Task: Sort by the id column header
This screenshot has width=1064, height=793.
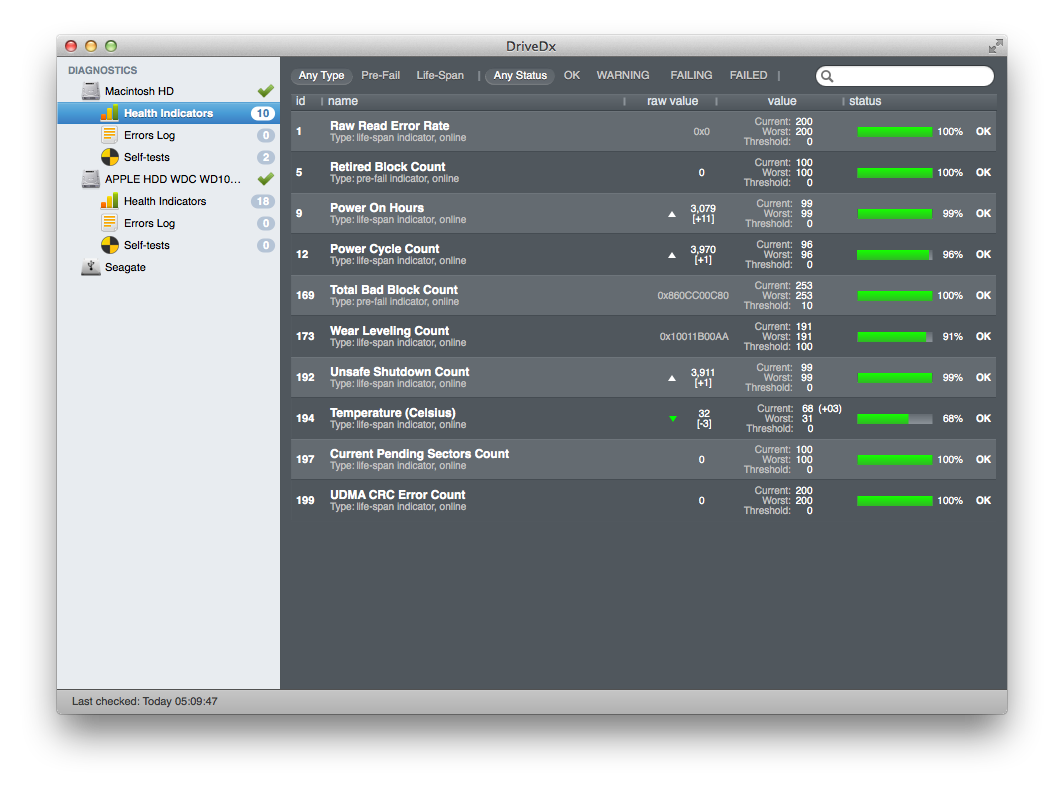Action: coord(301,101)
